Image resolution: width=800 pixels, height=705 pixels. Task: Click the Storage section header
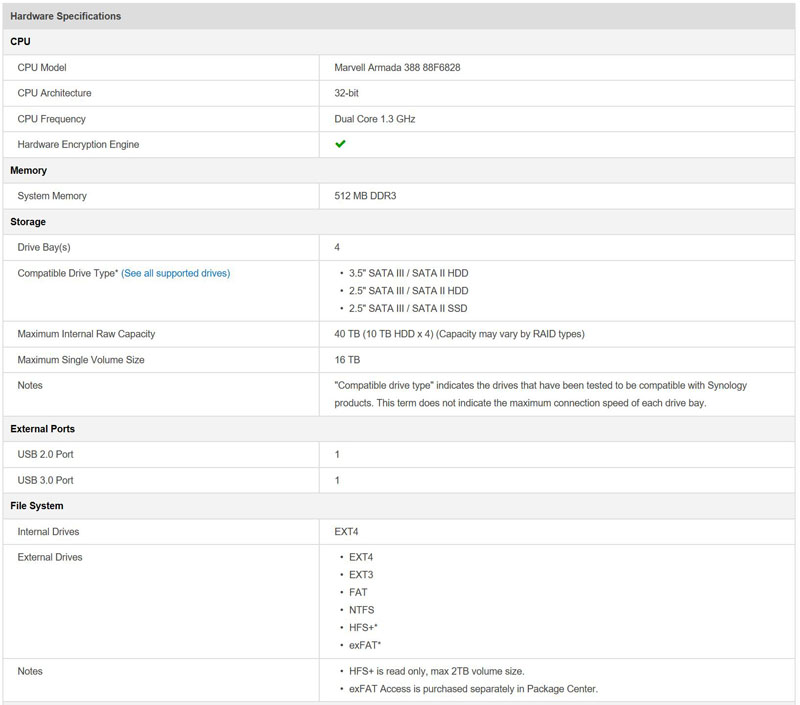(x=28, y=222)
